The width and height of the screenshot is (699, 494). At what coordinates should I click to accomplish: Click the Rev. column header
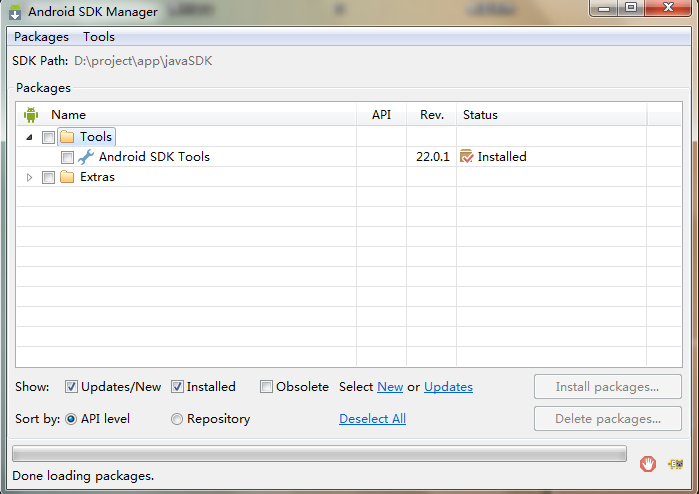point(432,115)
